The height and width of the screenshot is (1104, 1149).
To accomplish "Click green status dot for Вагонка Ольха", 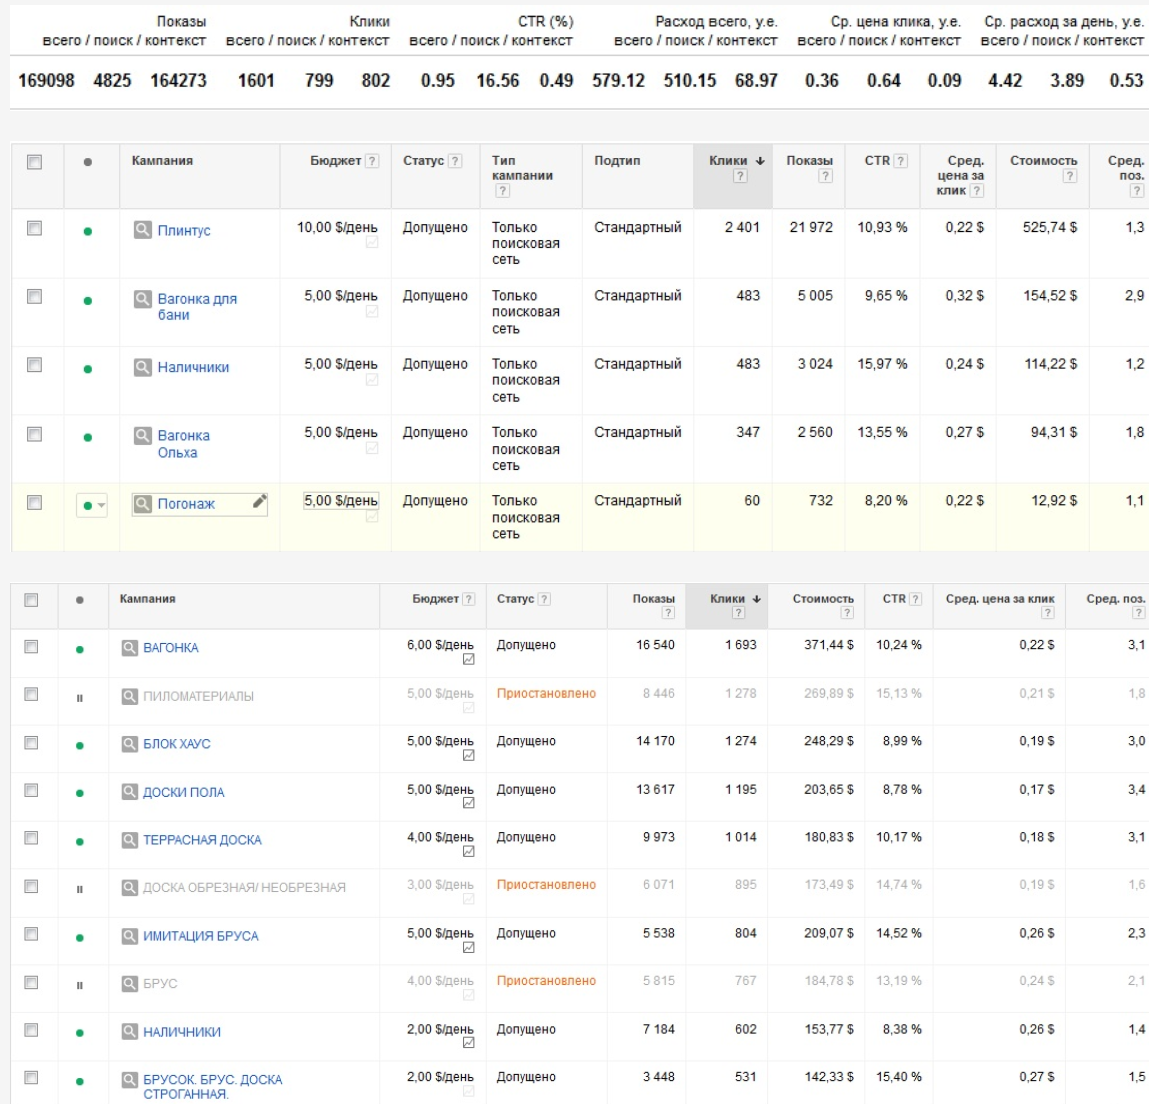I will [x=88, y=437].
